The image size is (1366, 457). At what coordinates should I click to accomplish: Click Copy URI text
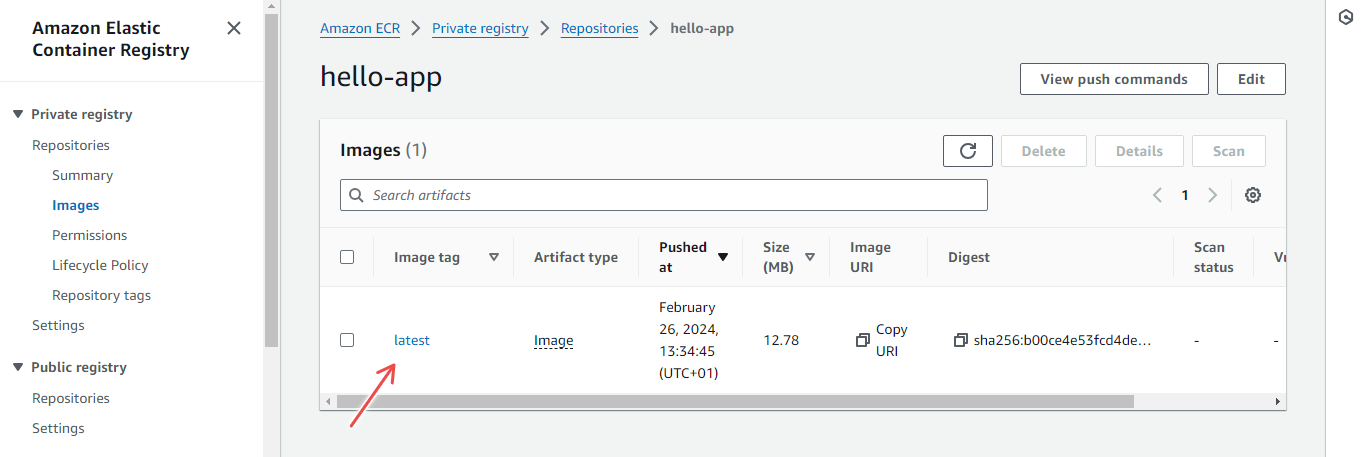891,340
